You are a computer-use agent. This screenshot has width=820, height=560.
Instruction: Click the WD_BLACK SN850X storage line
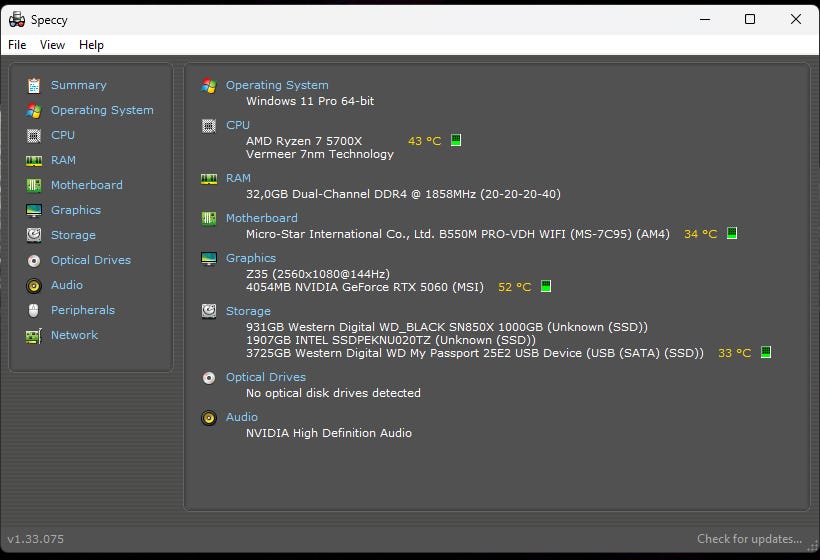pos(447,327)
